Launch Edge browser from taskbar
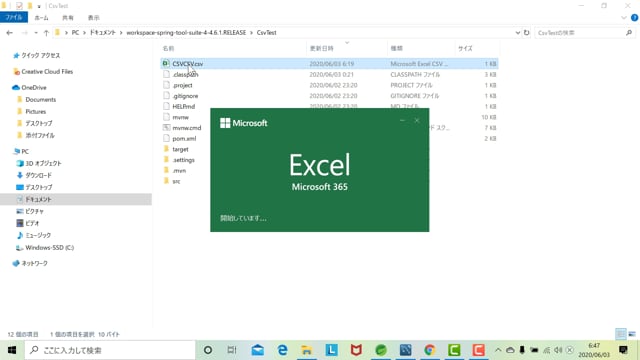Viewport: 640px width, 360px height. (282, 350)
